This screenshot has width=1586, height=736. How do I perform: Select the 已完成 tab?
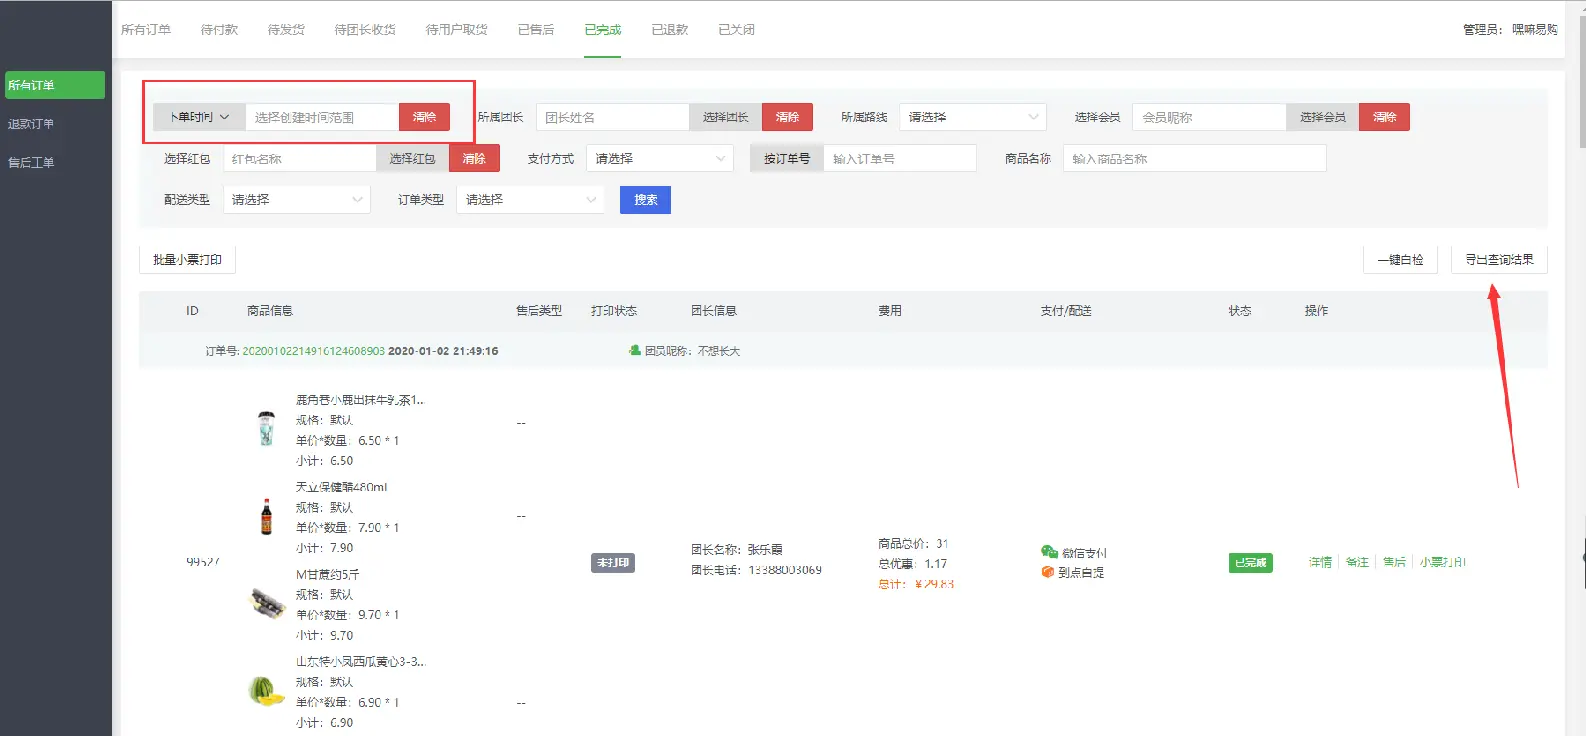coord(603,30)
